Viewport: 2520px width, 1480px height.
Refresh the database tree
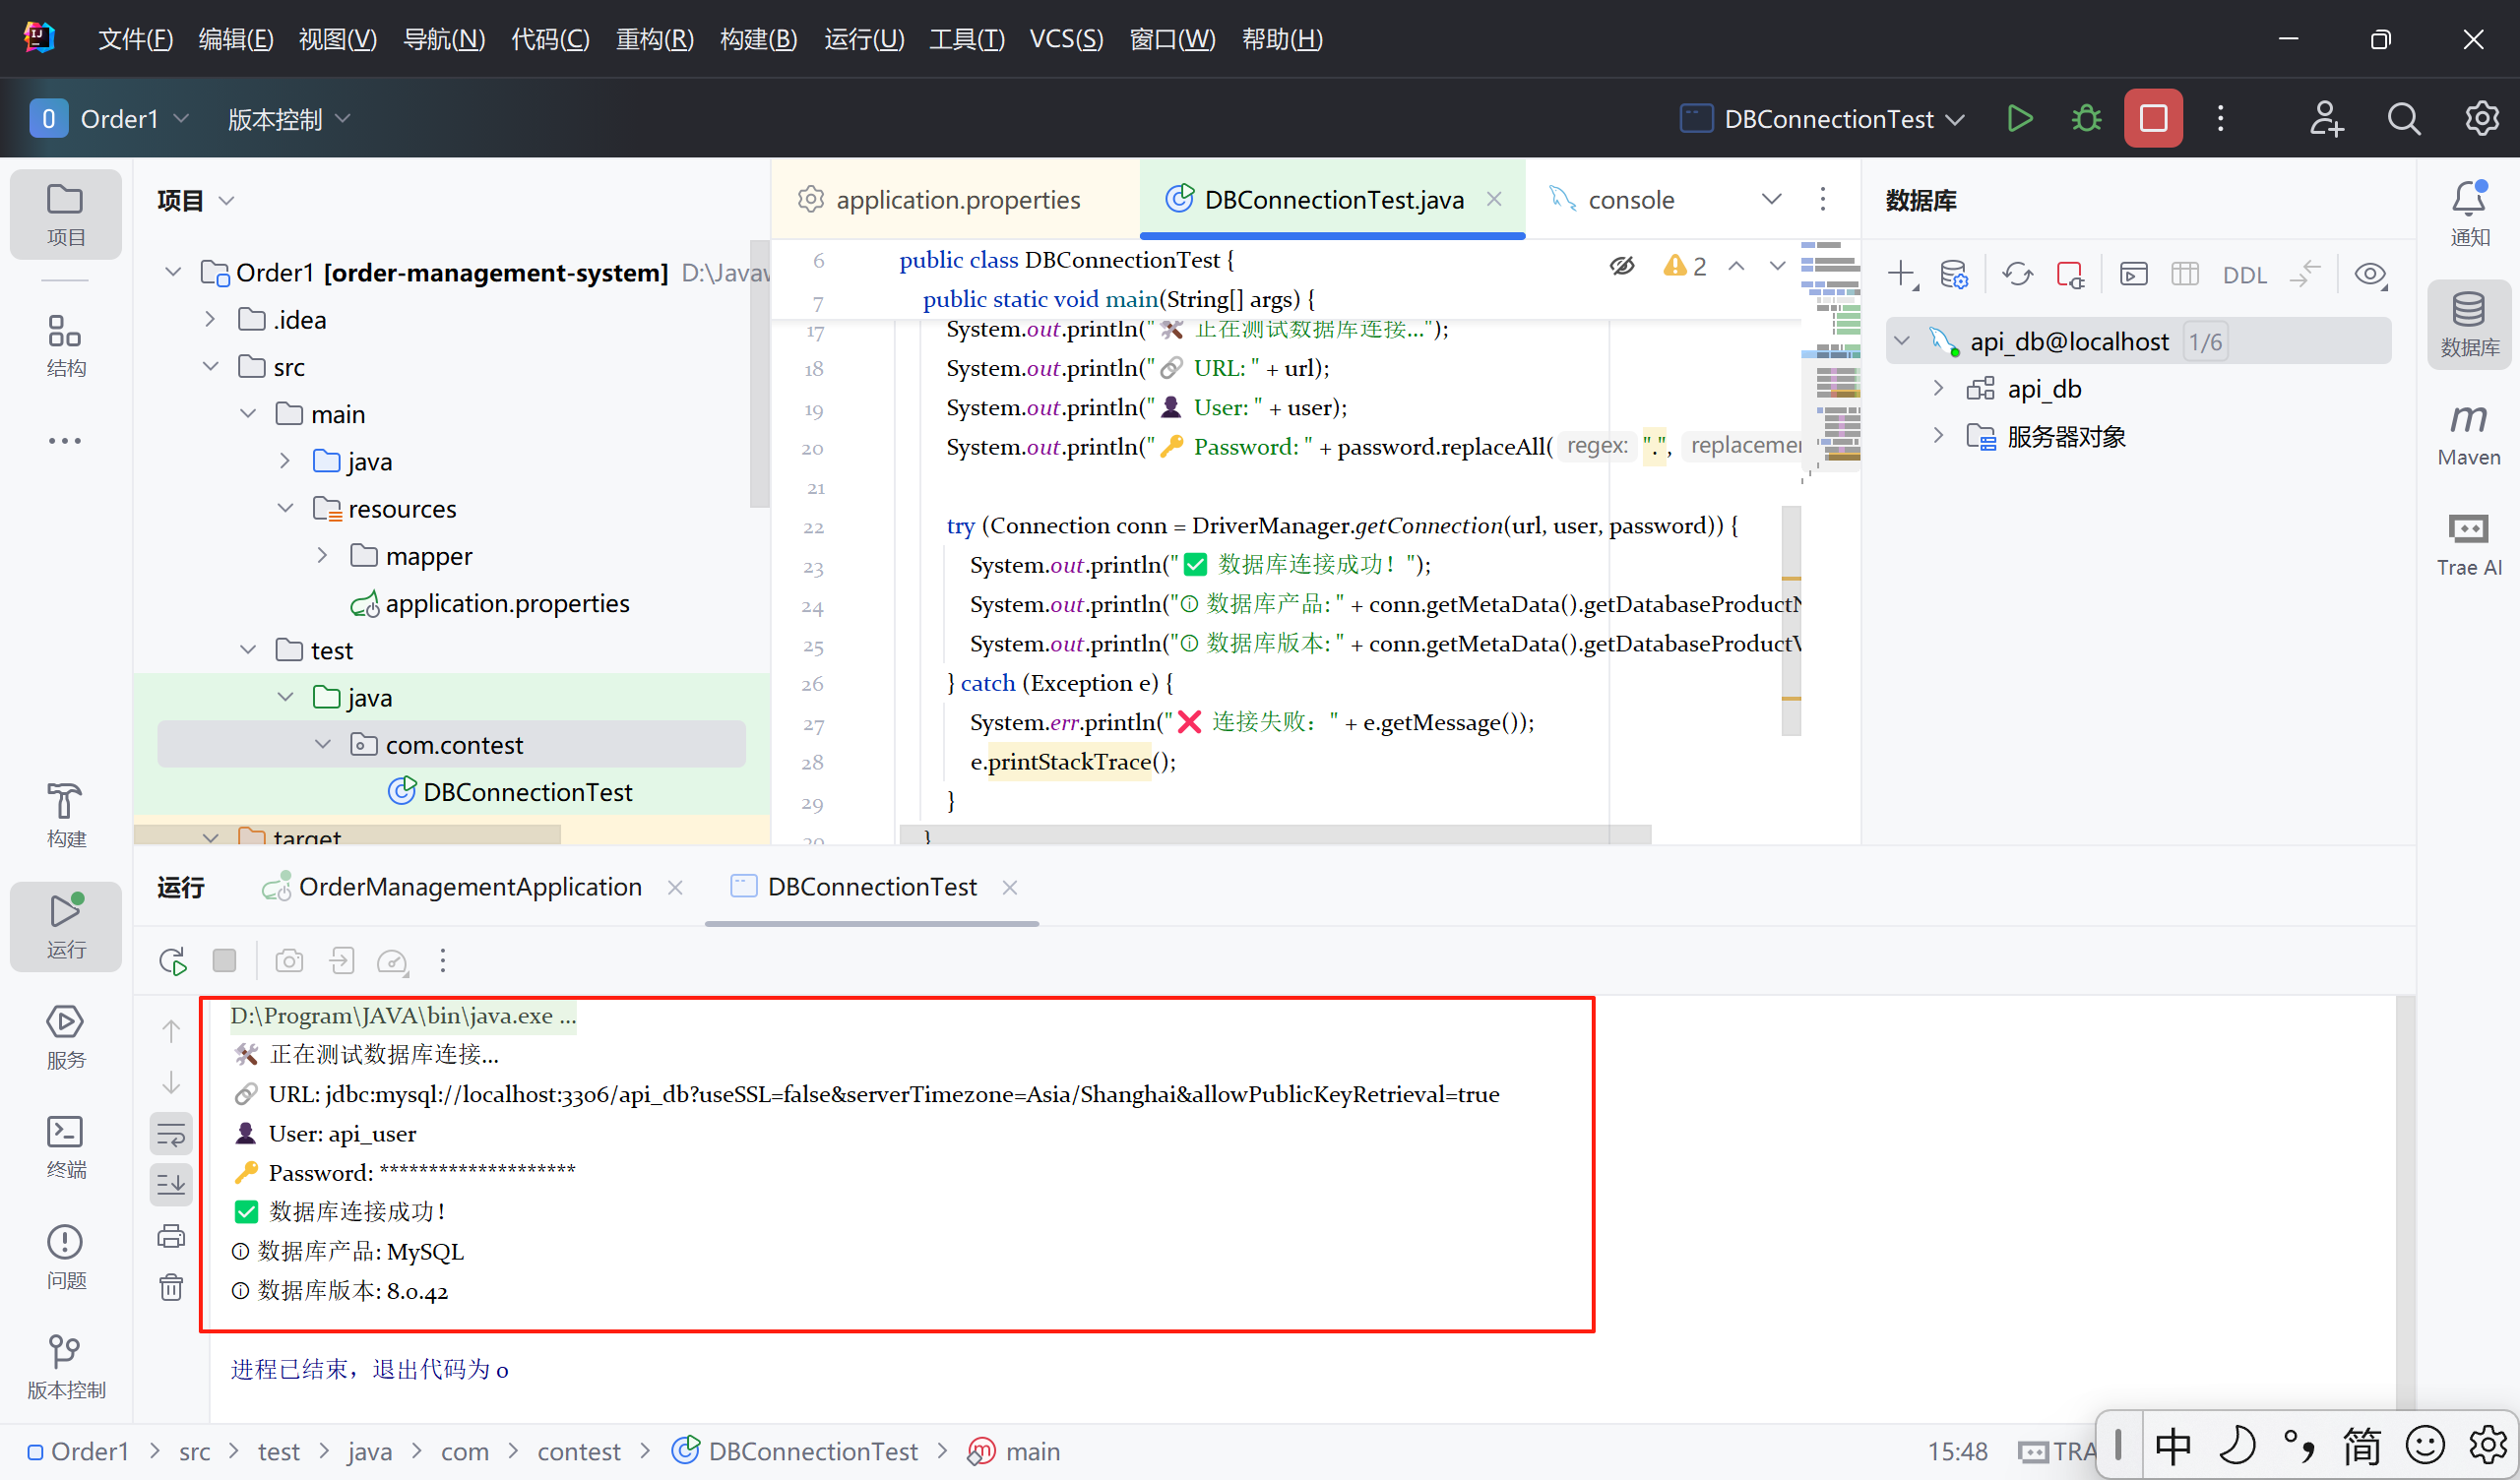(2017, 273)
